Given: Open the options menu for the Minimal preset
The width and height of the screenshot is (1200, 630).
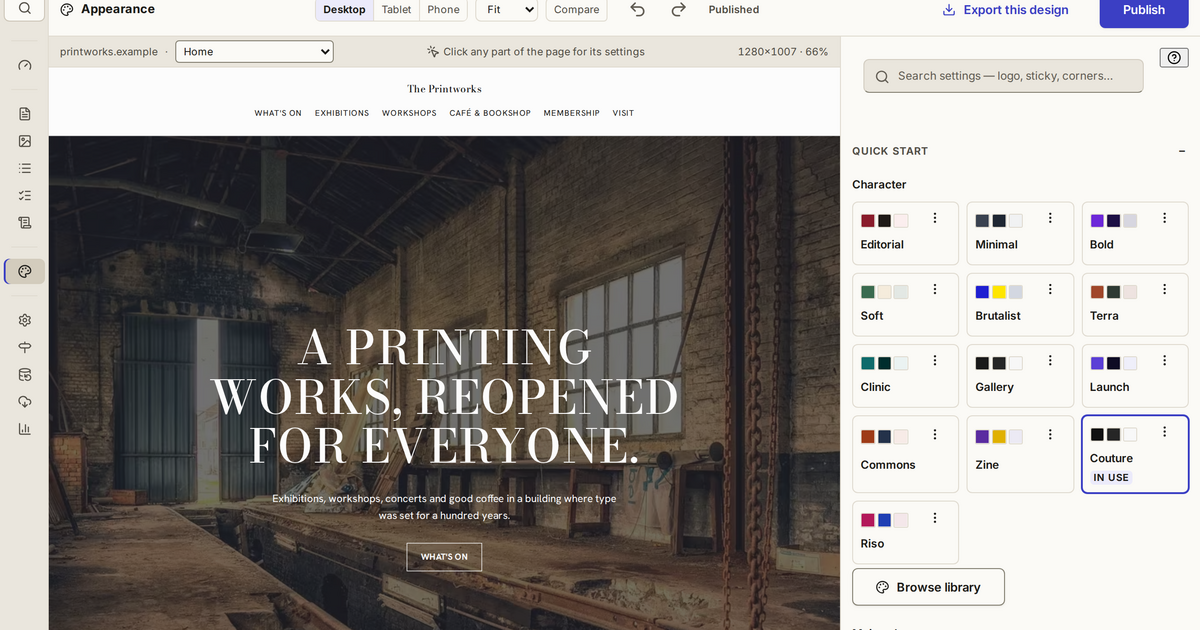Looking at the screenshot, I should [x=1050, y=218].
